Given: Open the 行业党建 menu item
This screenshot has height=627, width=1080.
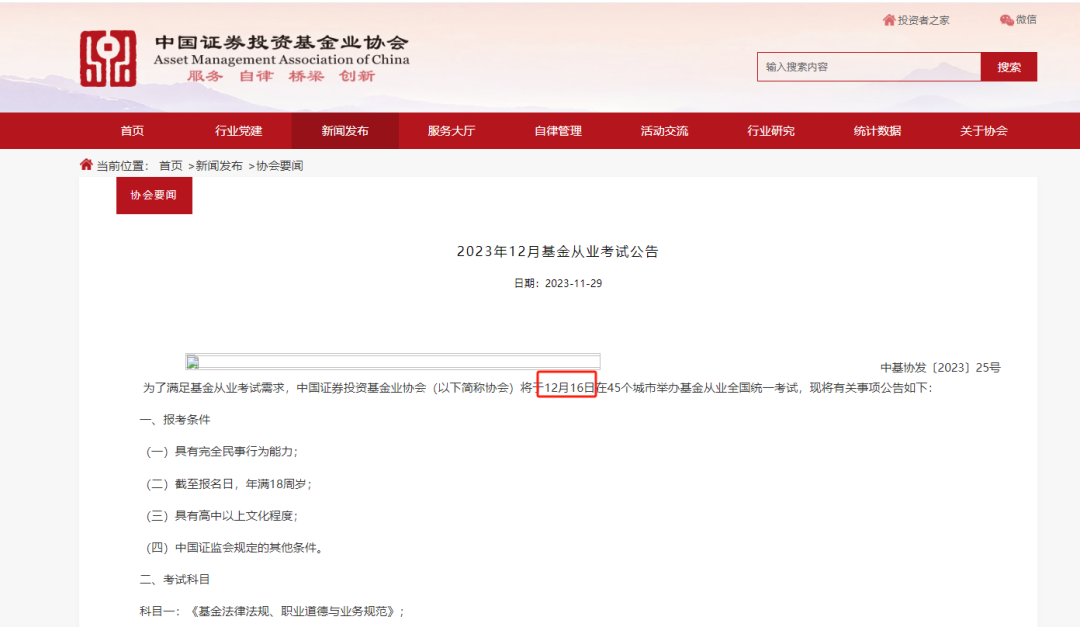Looking at the screenshot, I should 238,131.
